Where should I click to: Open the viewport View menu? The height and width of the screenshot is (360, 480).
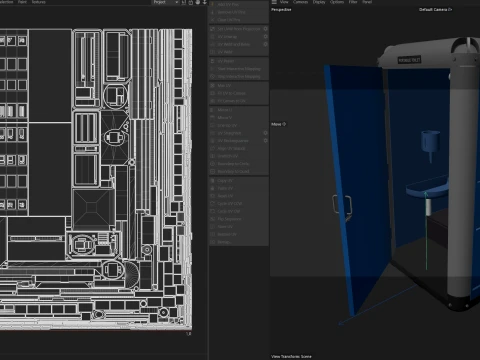click(284, 2)
